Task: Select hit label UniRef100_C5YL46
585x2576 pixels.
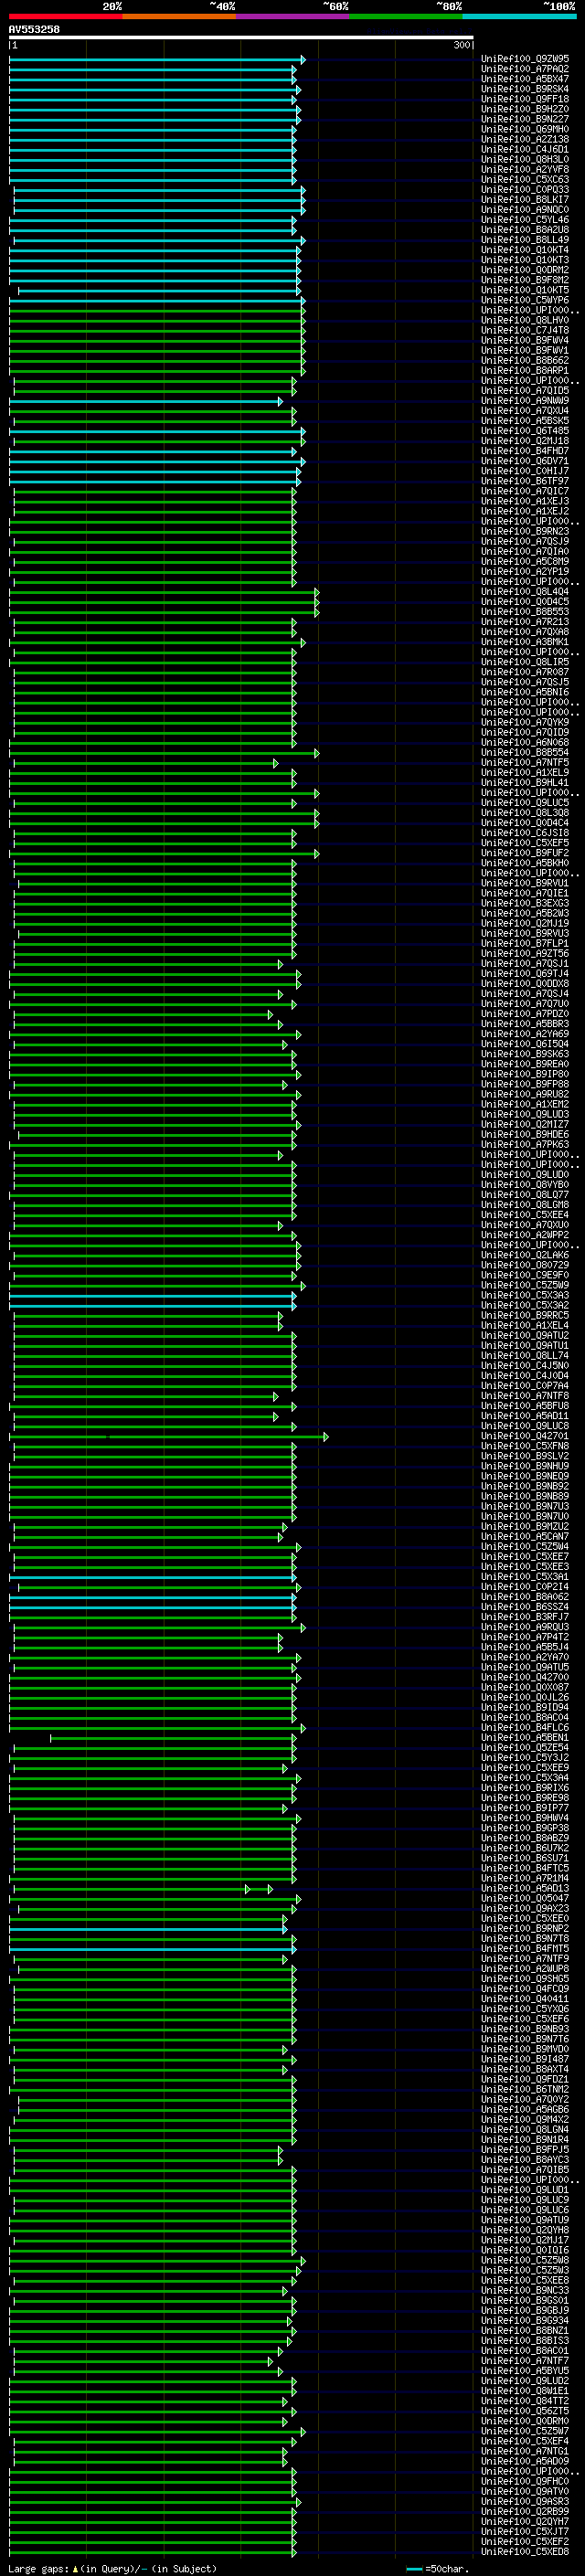Action: click(525, 220)
